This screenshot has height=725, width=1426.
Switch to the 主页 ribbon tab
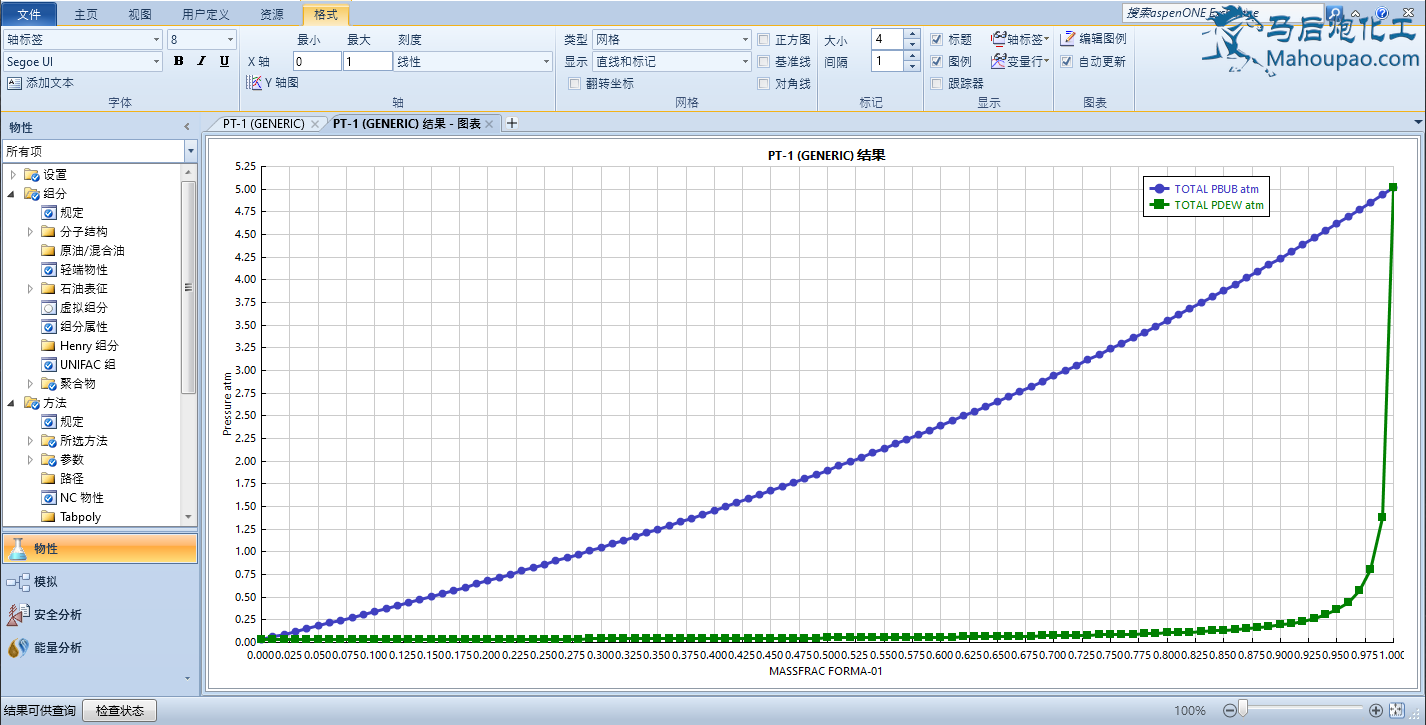point(87,14)
